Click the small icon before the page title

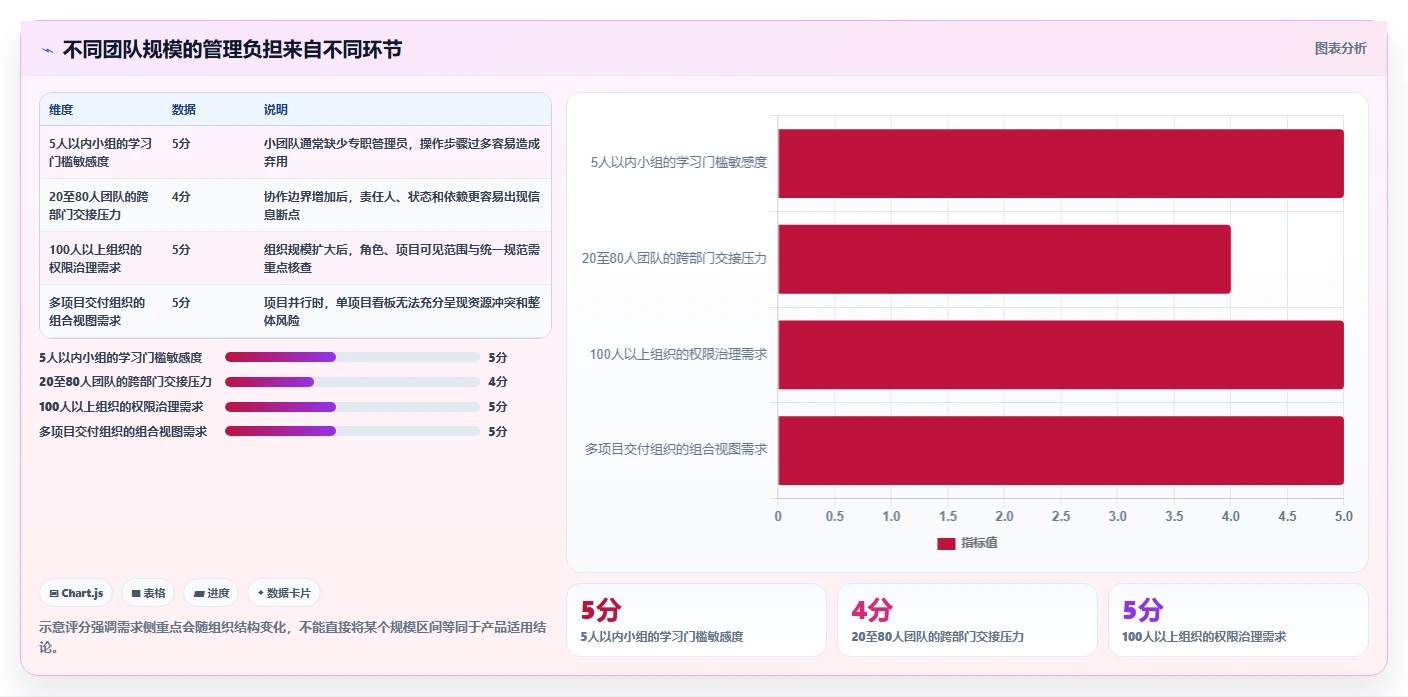[48, 49]
